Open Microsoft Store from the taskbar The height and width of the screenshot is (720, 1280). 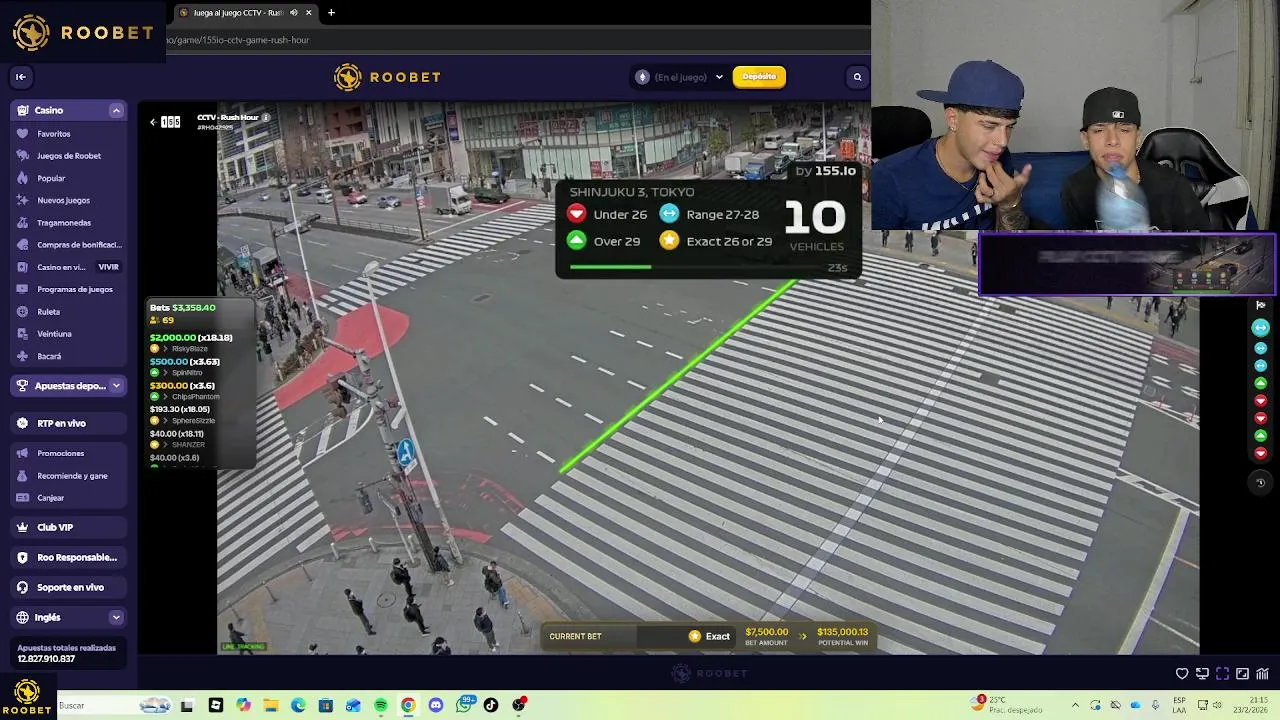325,705
